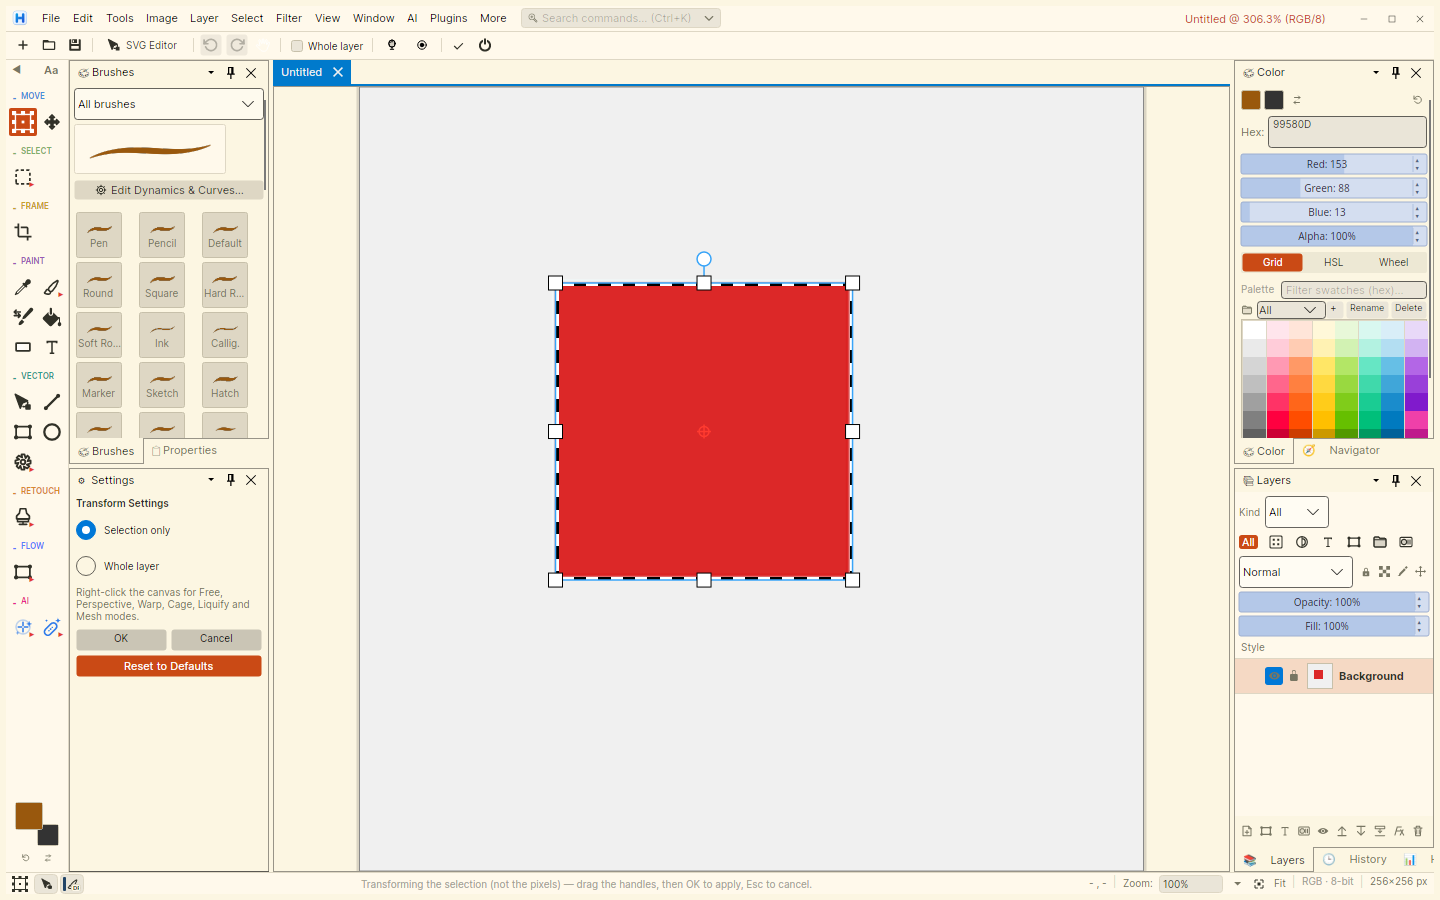Click the Undo arrow icon
1440x900 pixels.
(210, 45)
